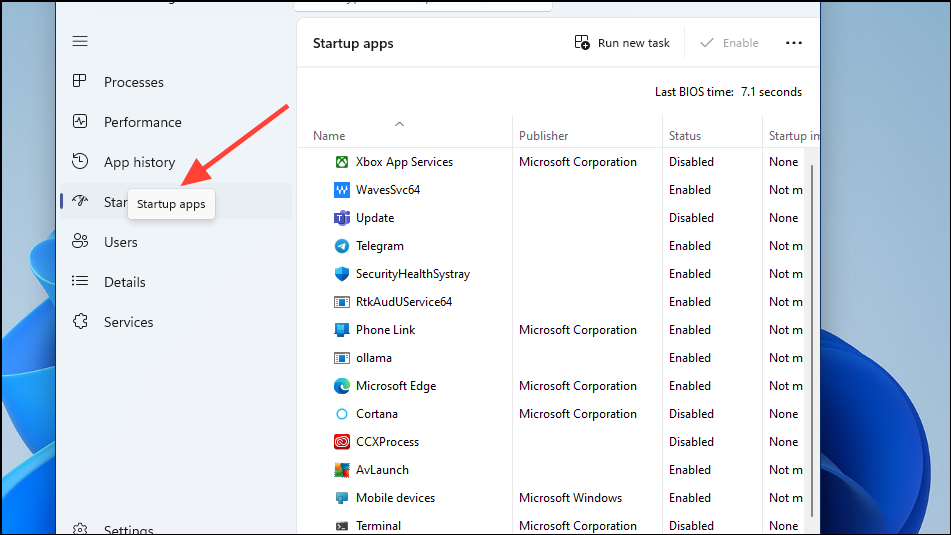This screenshot has width=951, height=535.
Task: Click the Performance graph icon
Action: (80, 121)
